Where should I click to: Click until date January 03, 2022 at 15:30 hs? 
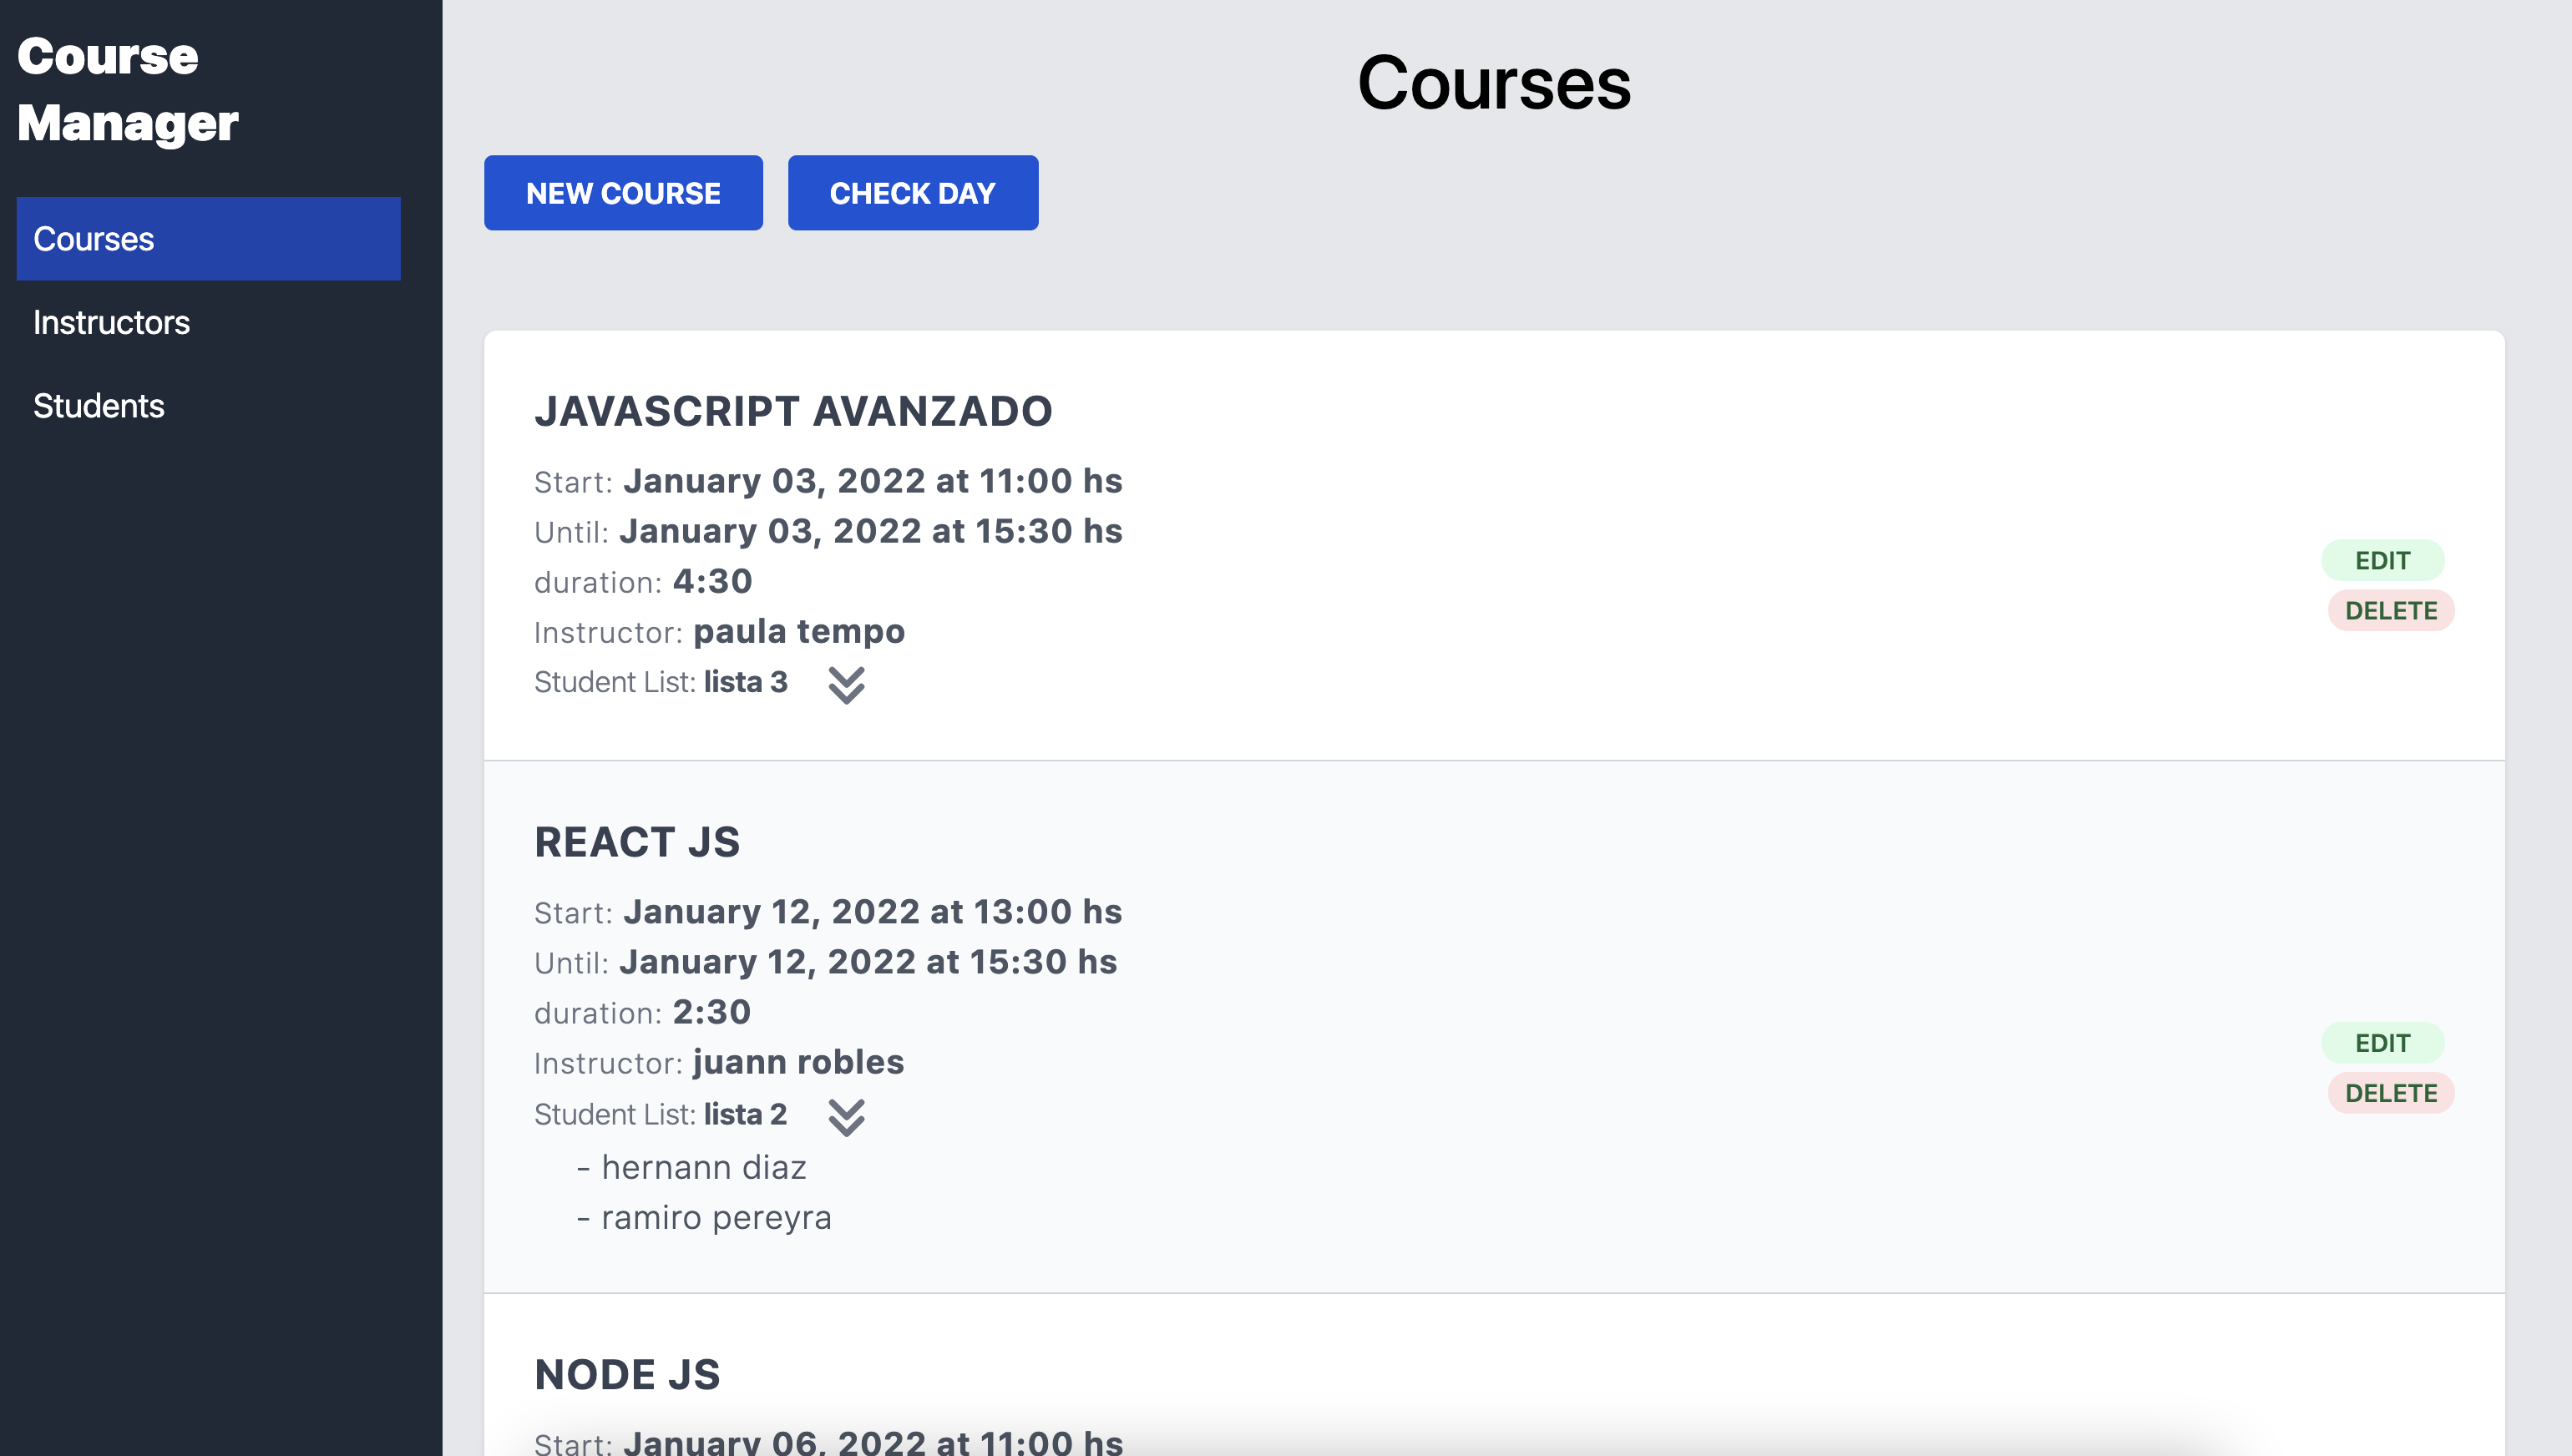pyautogui.click(x=870, y=531)
